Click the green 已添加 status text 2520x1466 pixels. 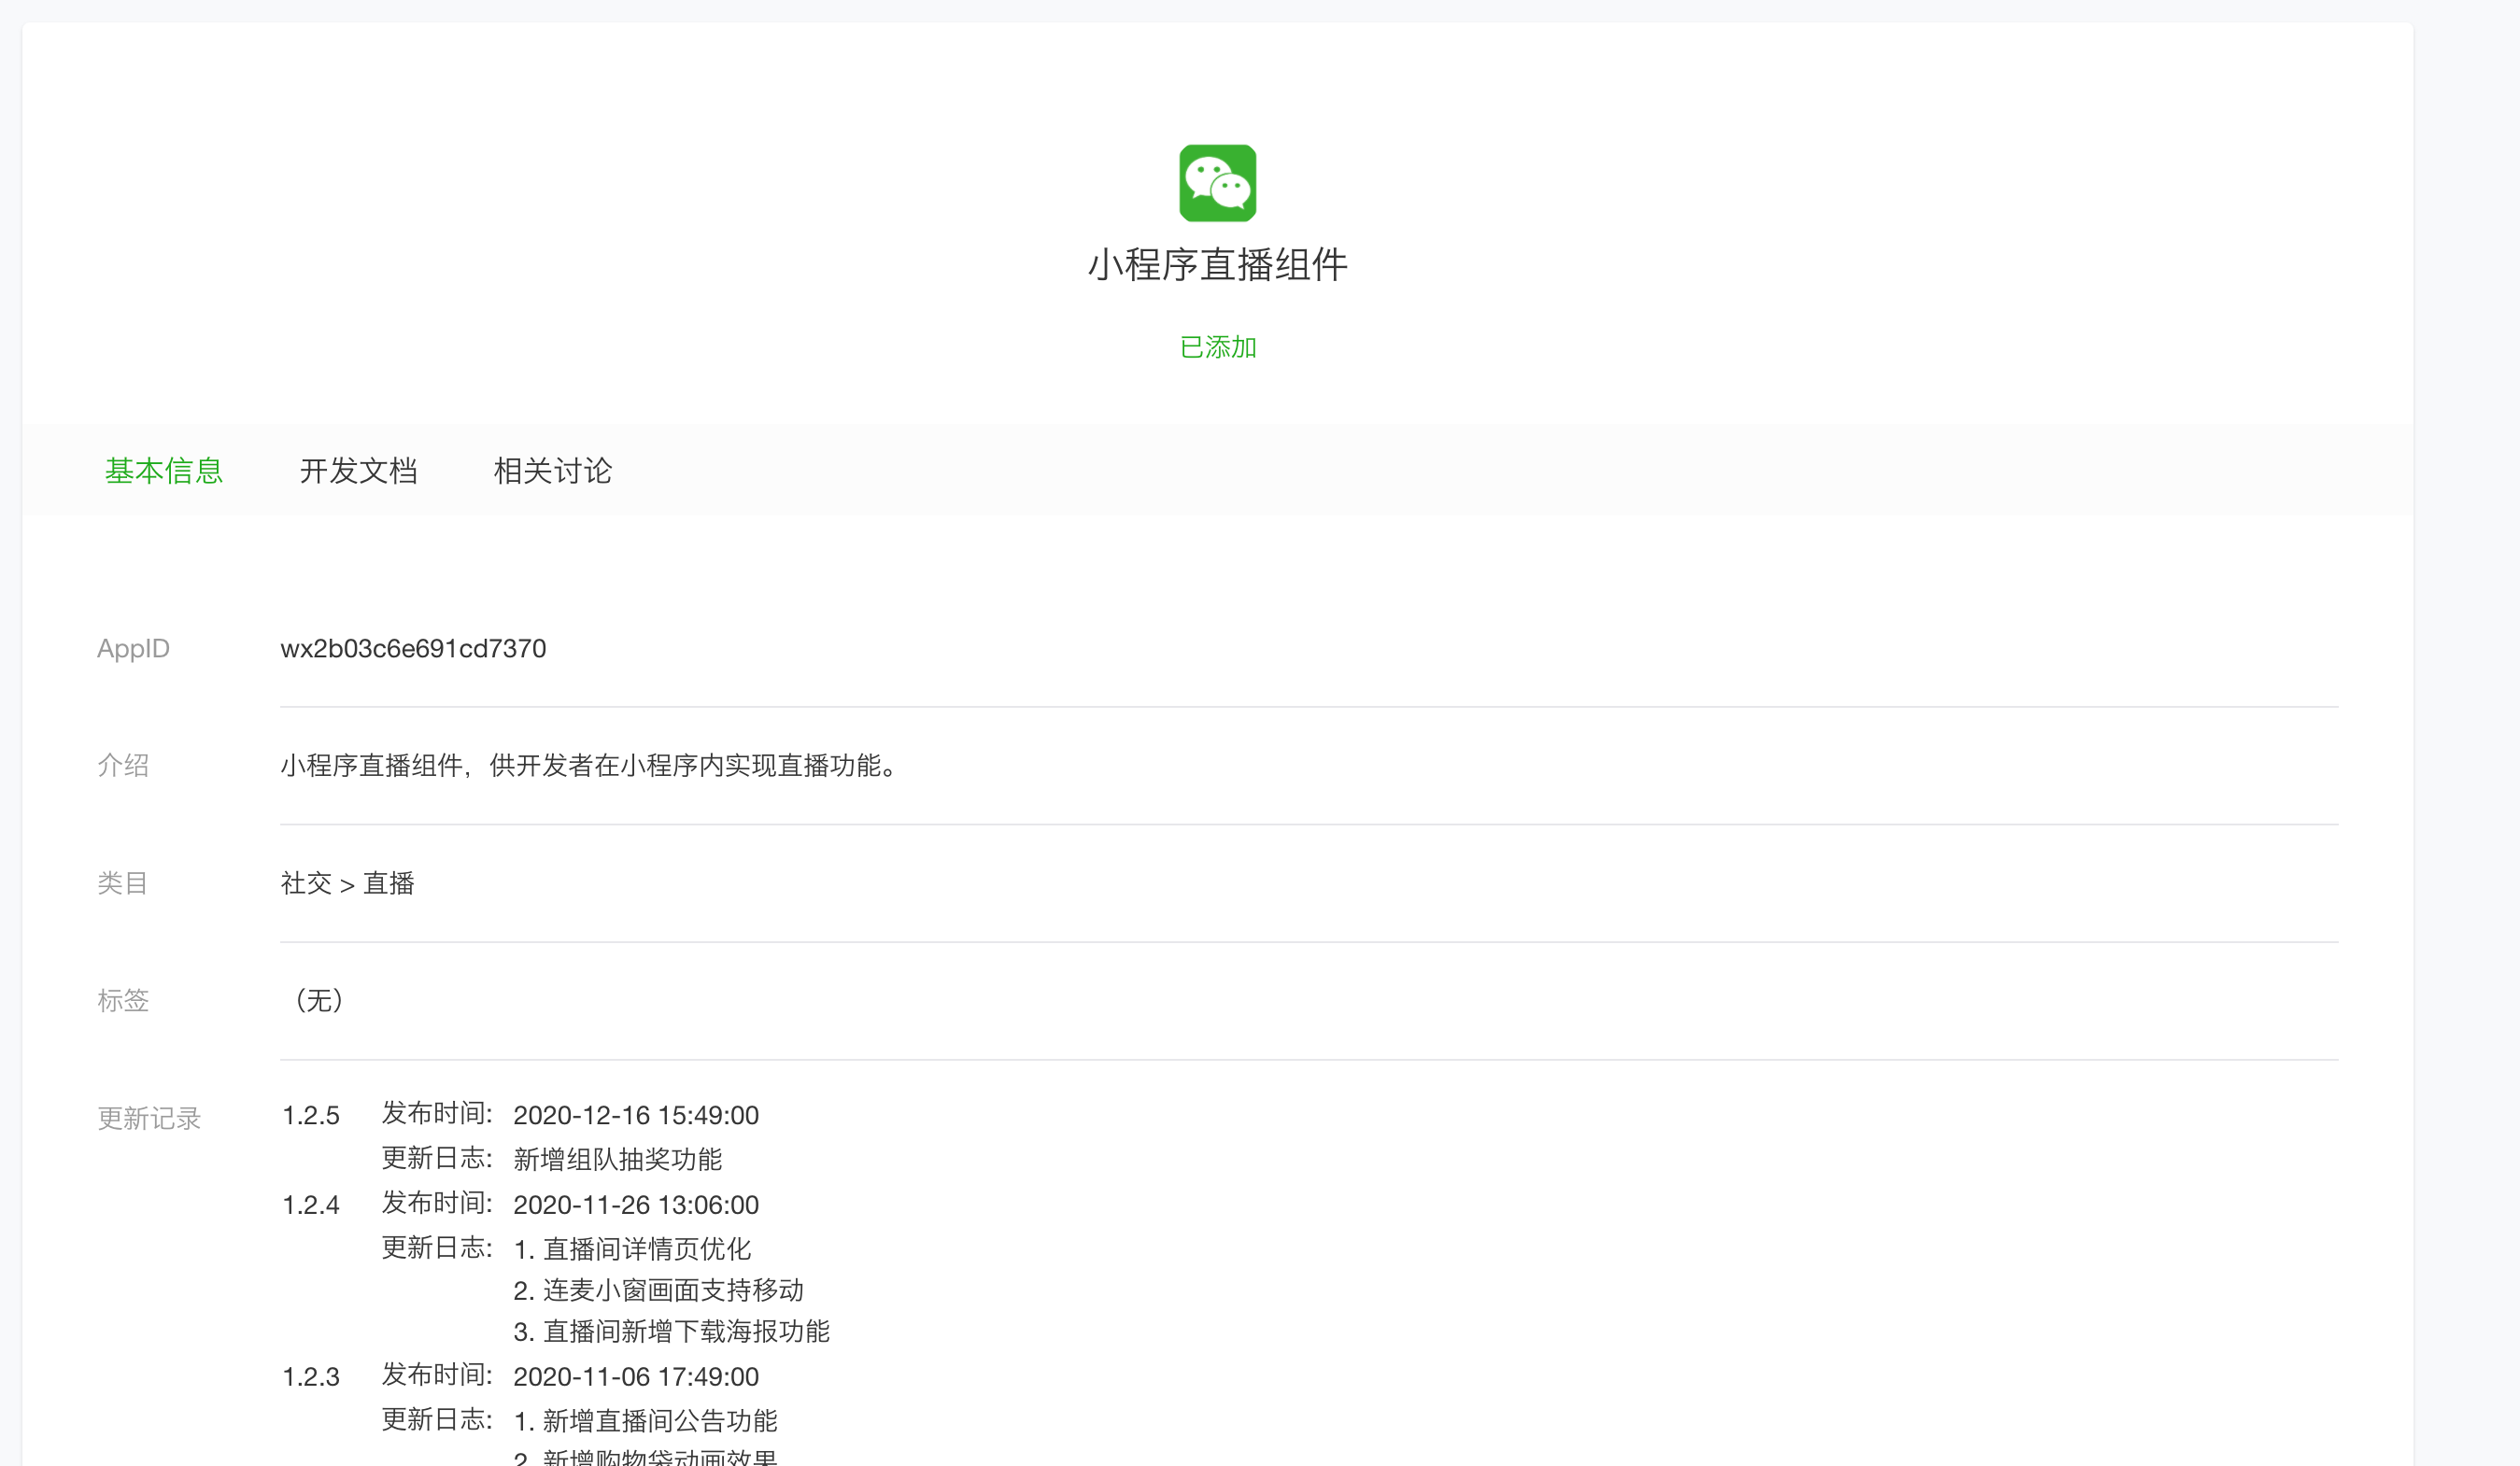pos(1217,347)
